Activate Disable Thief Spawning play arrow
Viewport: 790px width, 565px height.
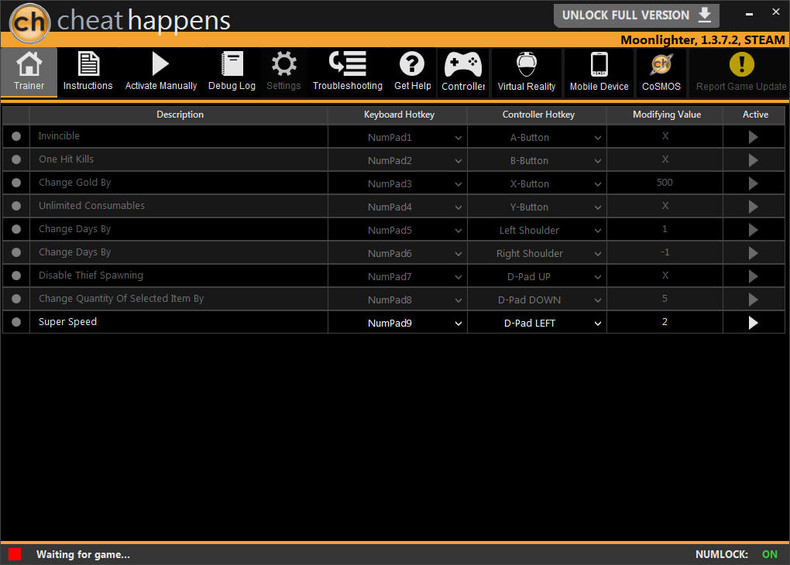coord(753,276)
